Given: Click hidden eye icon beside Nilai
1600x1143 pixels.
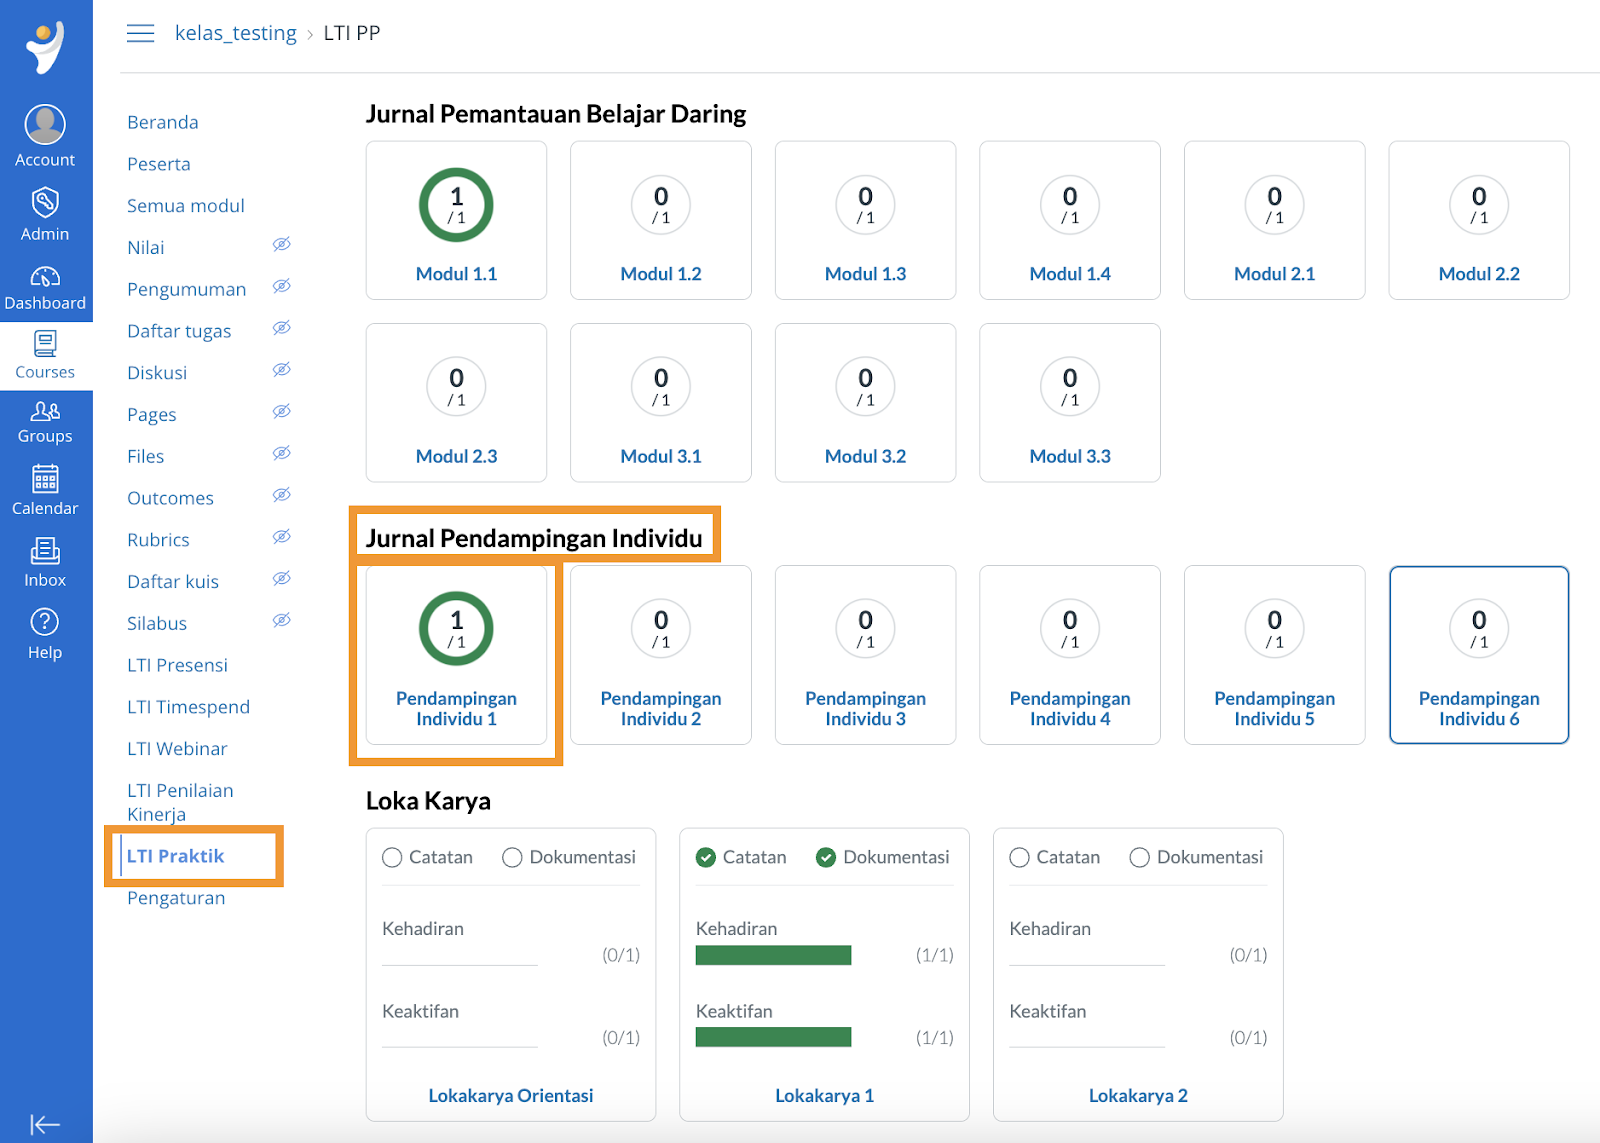Looking at the screenshot, I should point(282,244).
